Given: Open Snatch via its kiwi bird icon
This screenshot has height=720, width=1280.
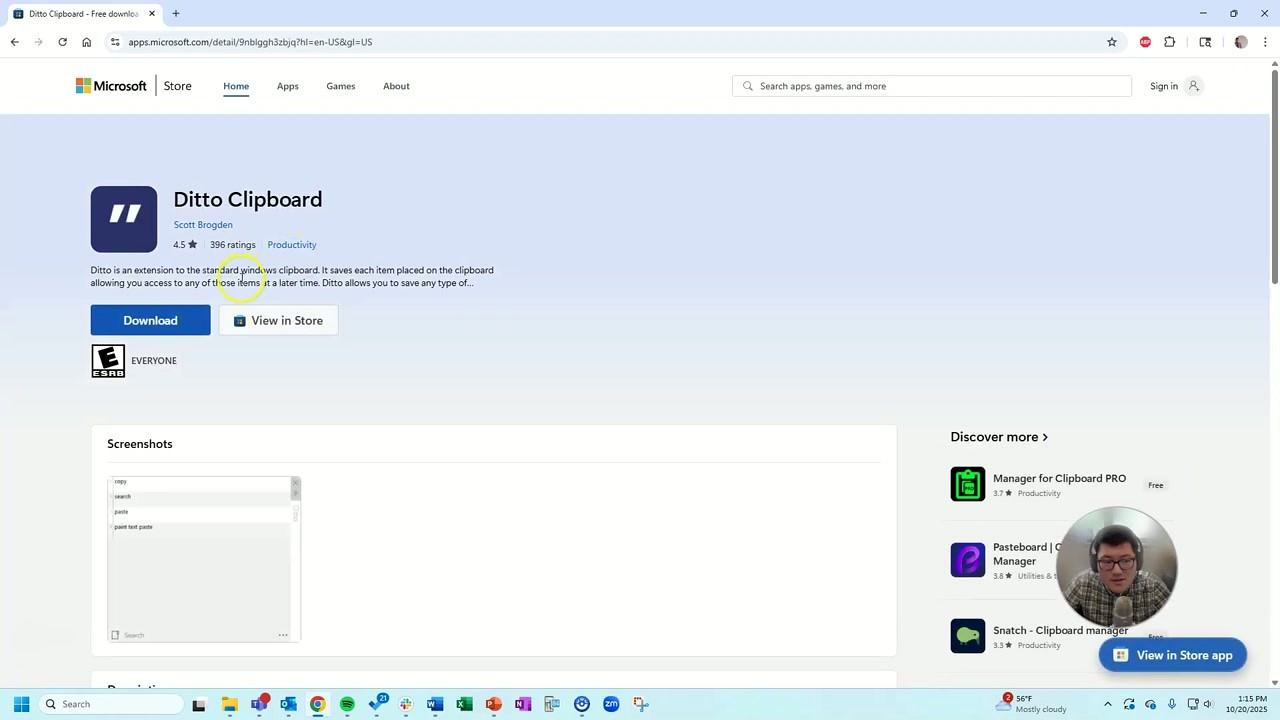Looking at the screenshot, I should coord(967,635).
